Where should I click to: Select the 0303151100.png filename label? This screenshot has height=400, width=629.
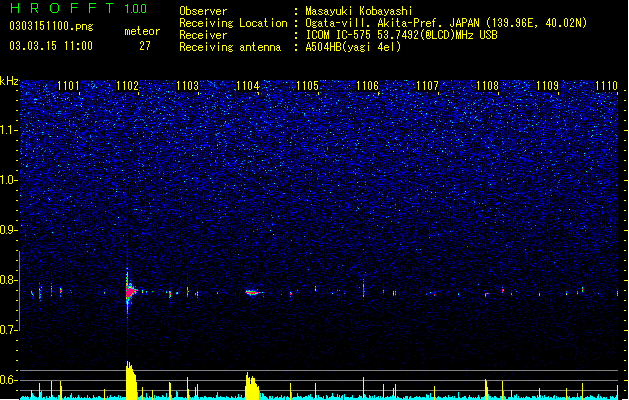pyautogui.click(x=51, y=26)
